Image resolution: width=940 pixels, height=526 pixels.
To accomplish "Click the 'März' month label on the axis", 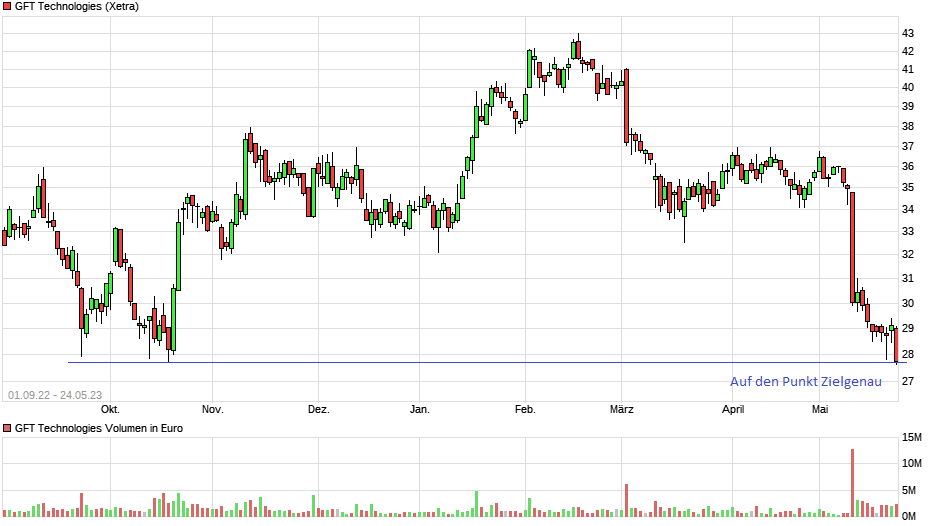I will coord(622,410).
